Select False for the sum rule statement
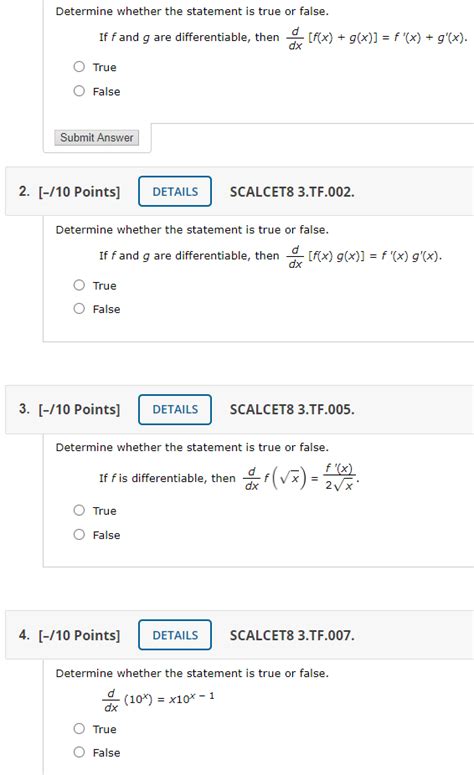This screenshot has height=775, width=474. pos(79,91)
